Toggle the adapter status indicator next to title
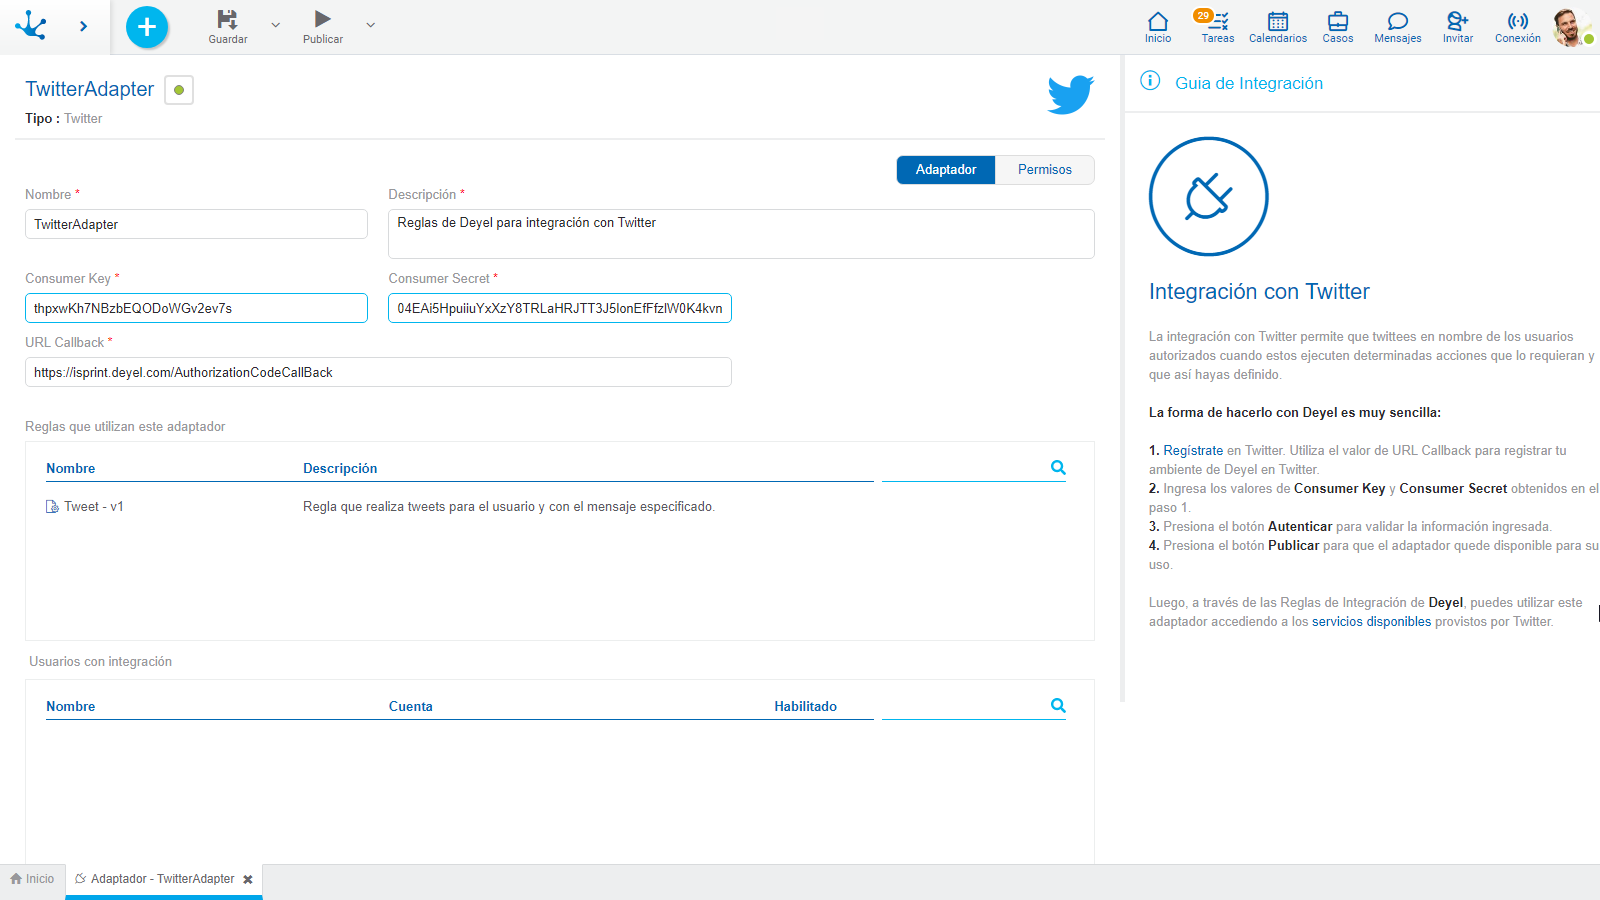Screen dimensions: 1600x900 point(179,90)
